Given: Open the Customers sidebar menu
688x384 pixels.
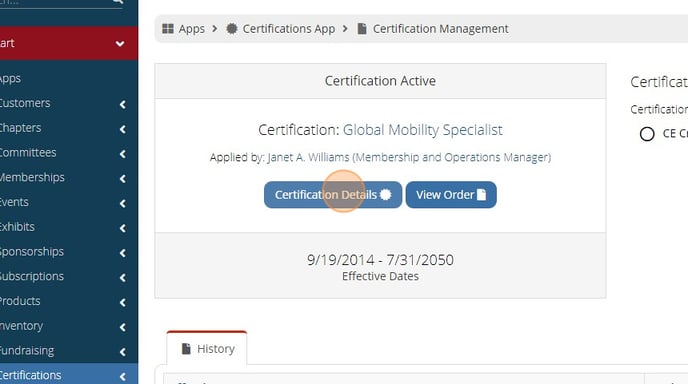Looking at the screenshot, I should pos(25,103).
